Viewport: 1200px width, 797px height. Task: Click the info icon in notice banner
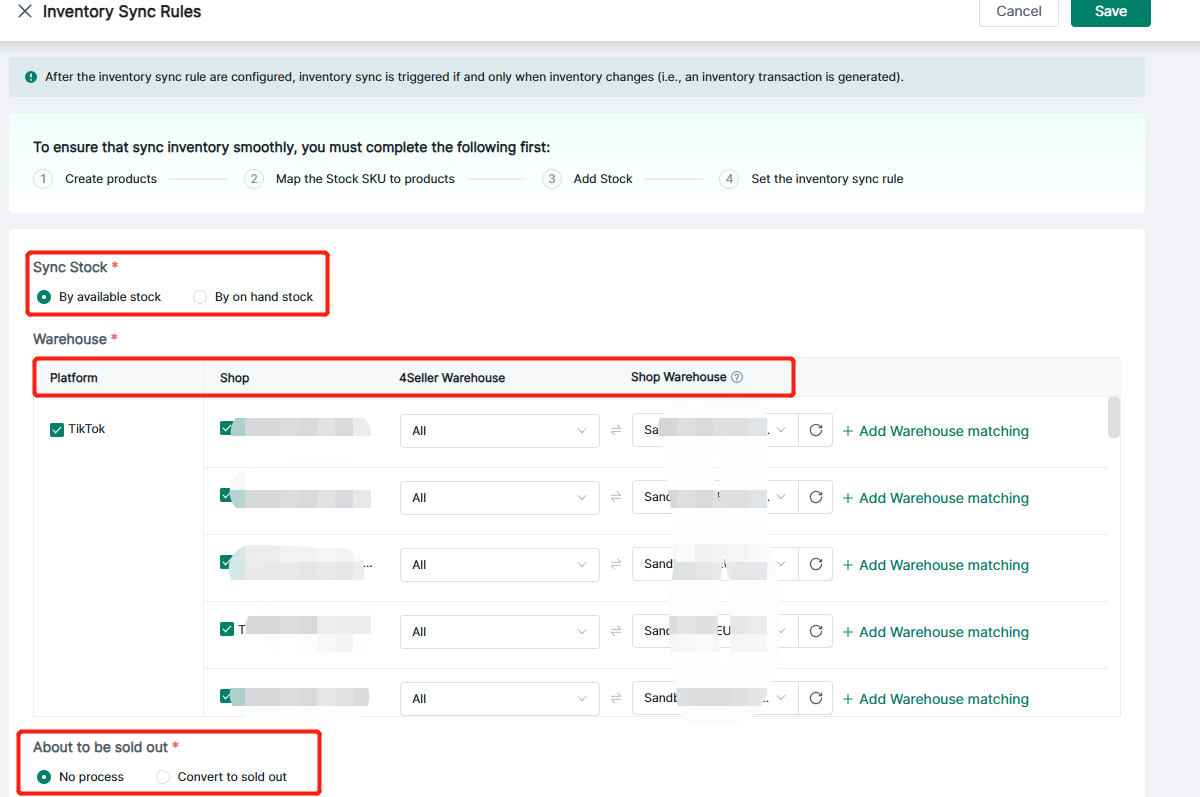(30, 77)
